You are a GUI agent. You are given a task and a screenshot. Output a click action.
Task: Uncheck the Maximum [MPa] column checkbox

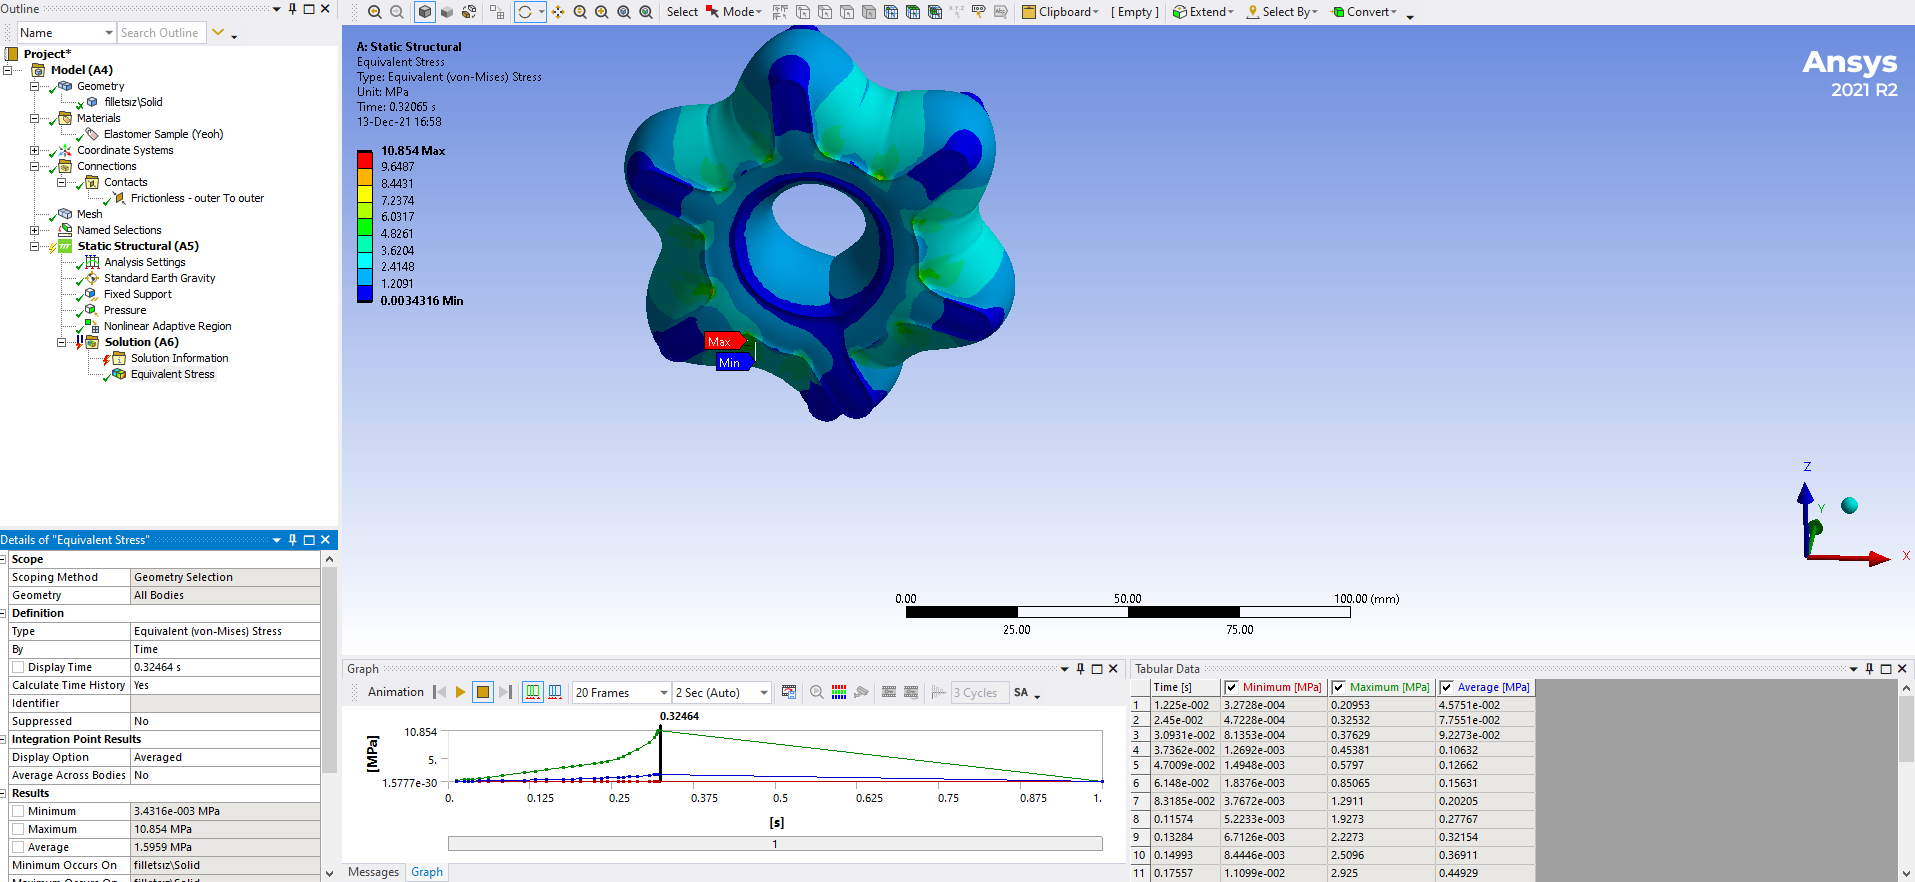tap(1339, 687)
